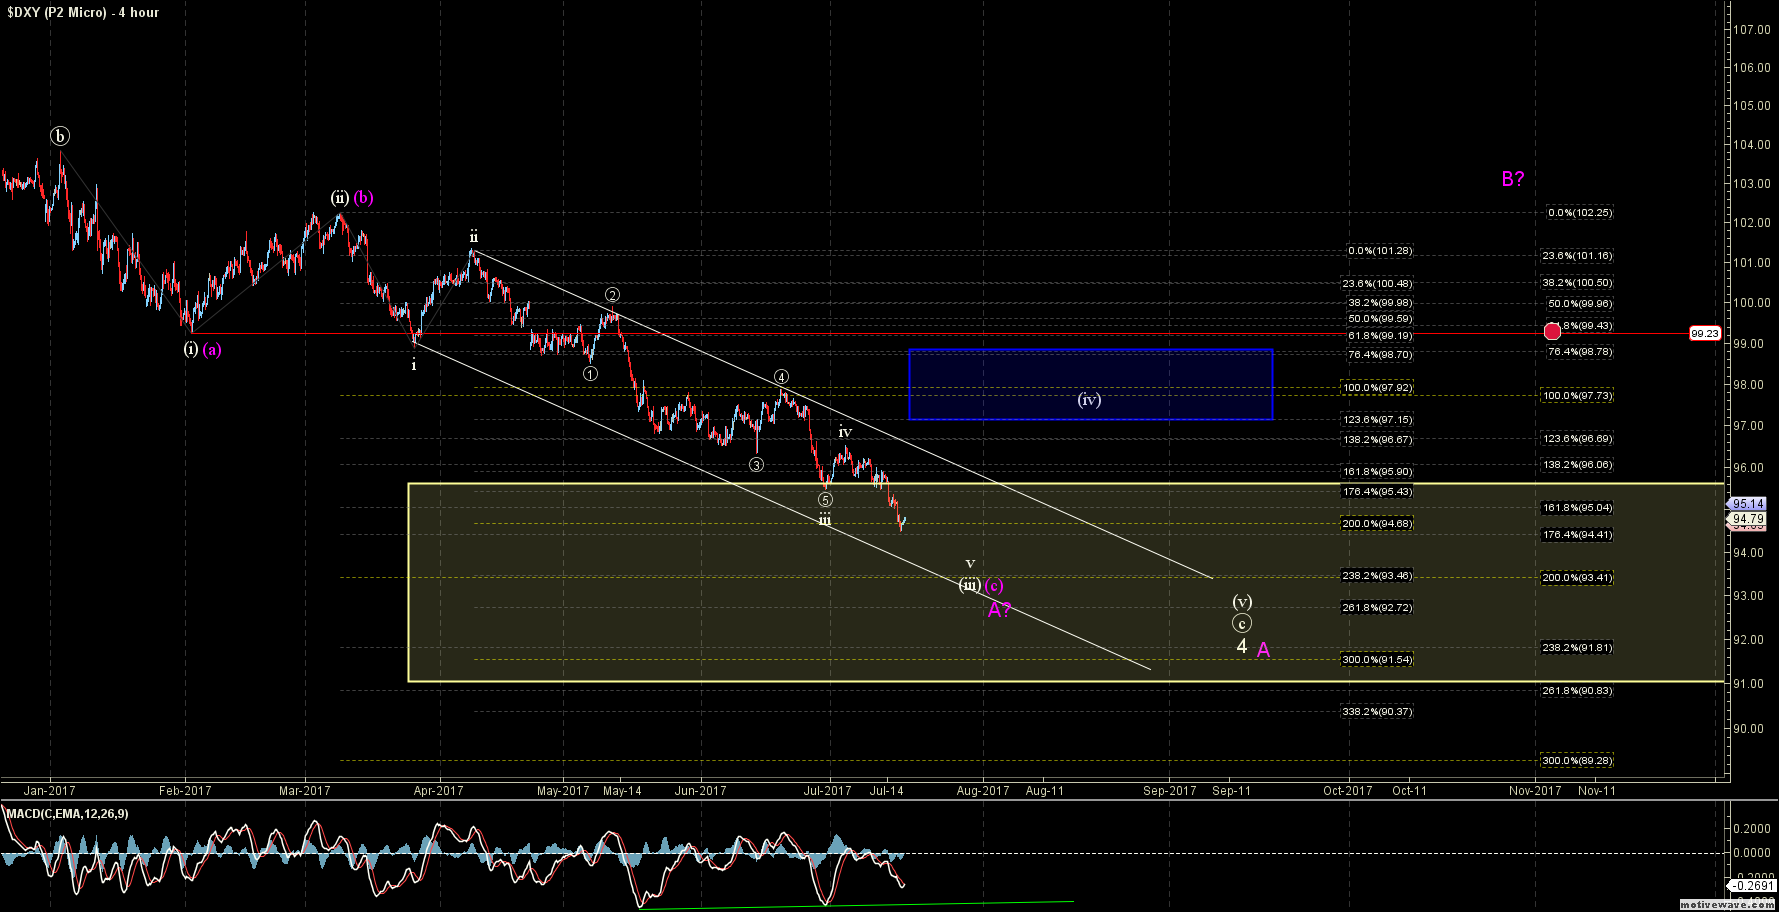Image resolution: width=1779 pixels, height=912 pixels.
Task: Click the 95.14 price tag on the axis
Action: point(1748,505)
